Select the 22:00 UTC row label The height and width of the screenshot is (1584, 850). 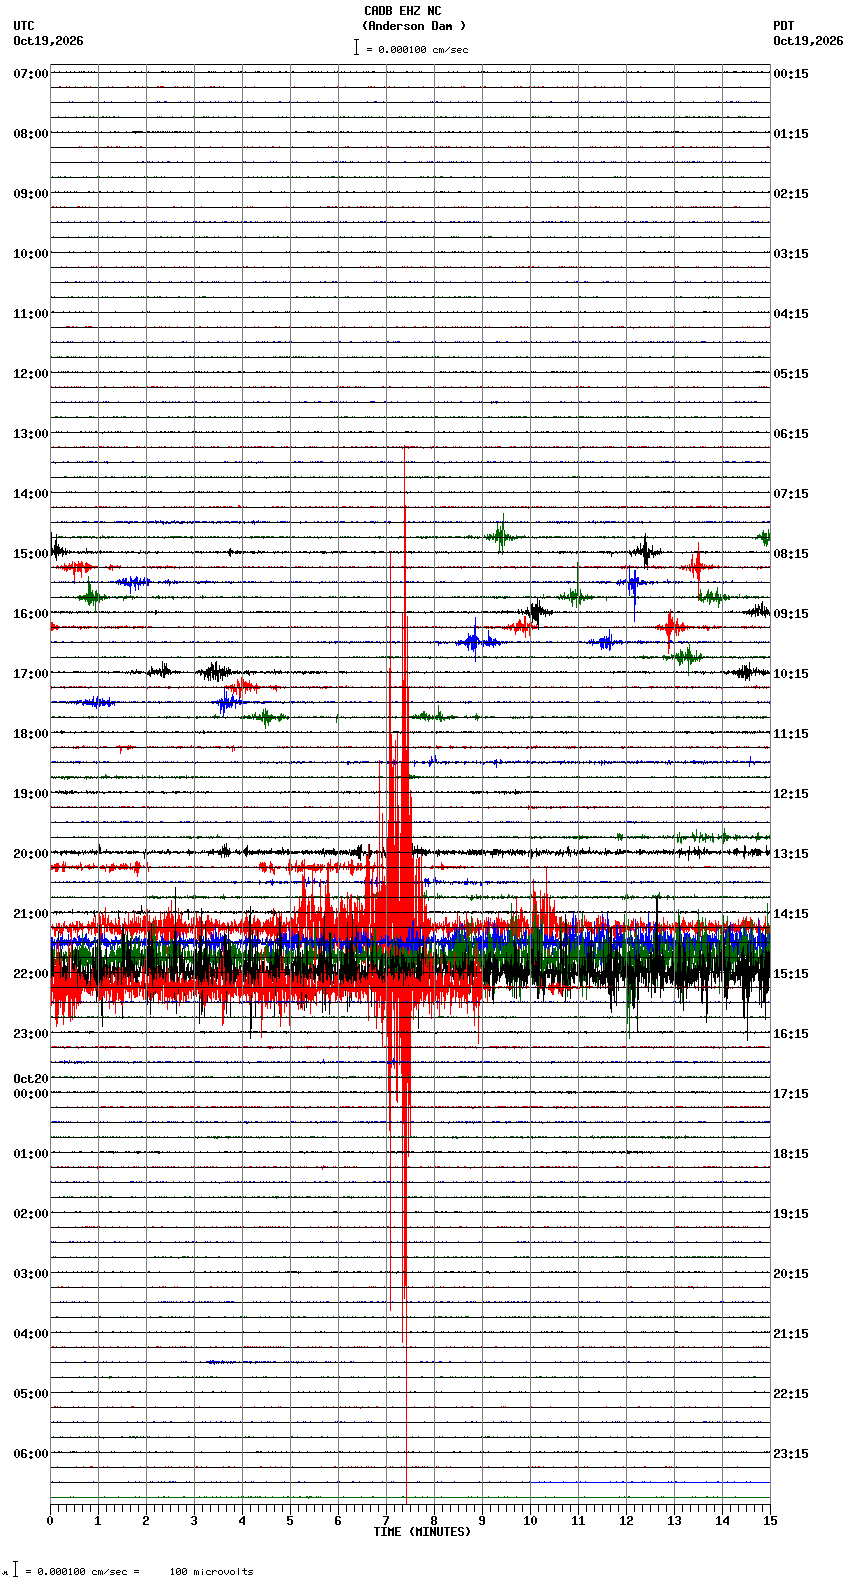coord(31,974)
